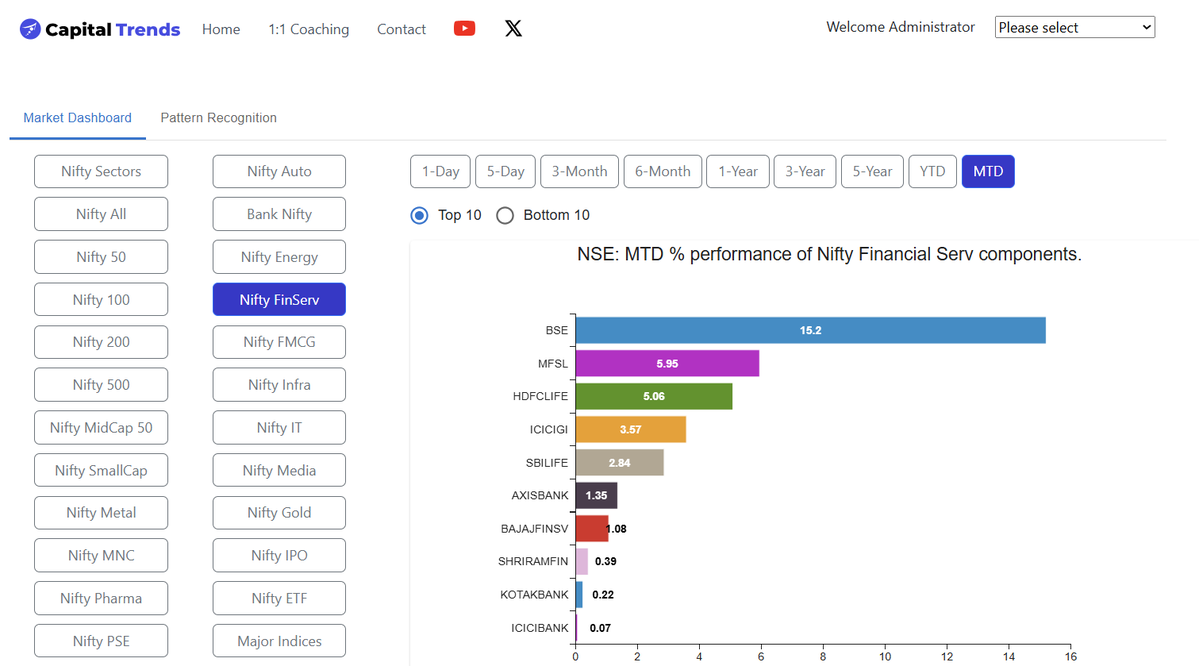Choose the 6-Month timeframe
This screenshot has height=666, width=1199.
pos(662,171)
